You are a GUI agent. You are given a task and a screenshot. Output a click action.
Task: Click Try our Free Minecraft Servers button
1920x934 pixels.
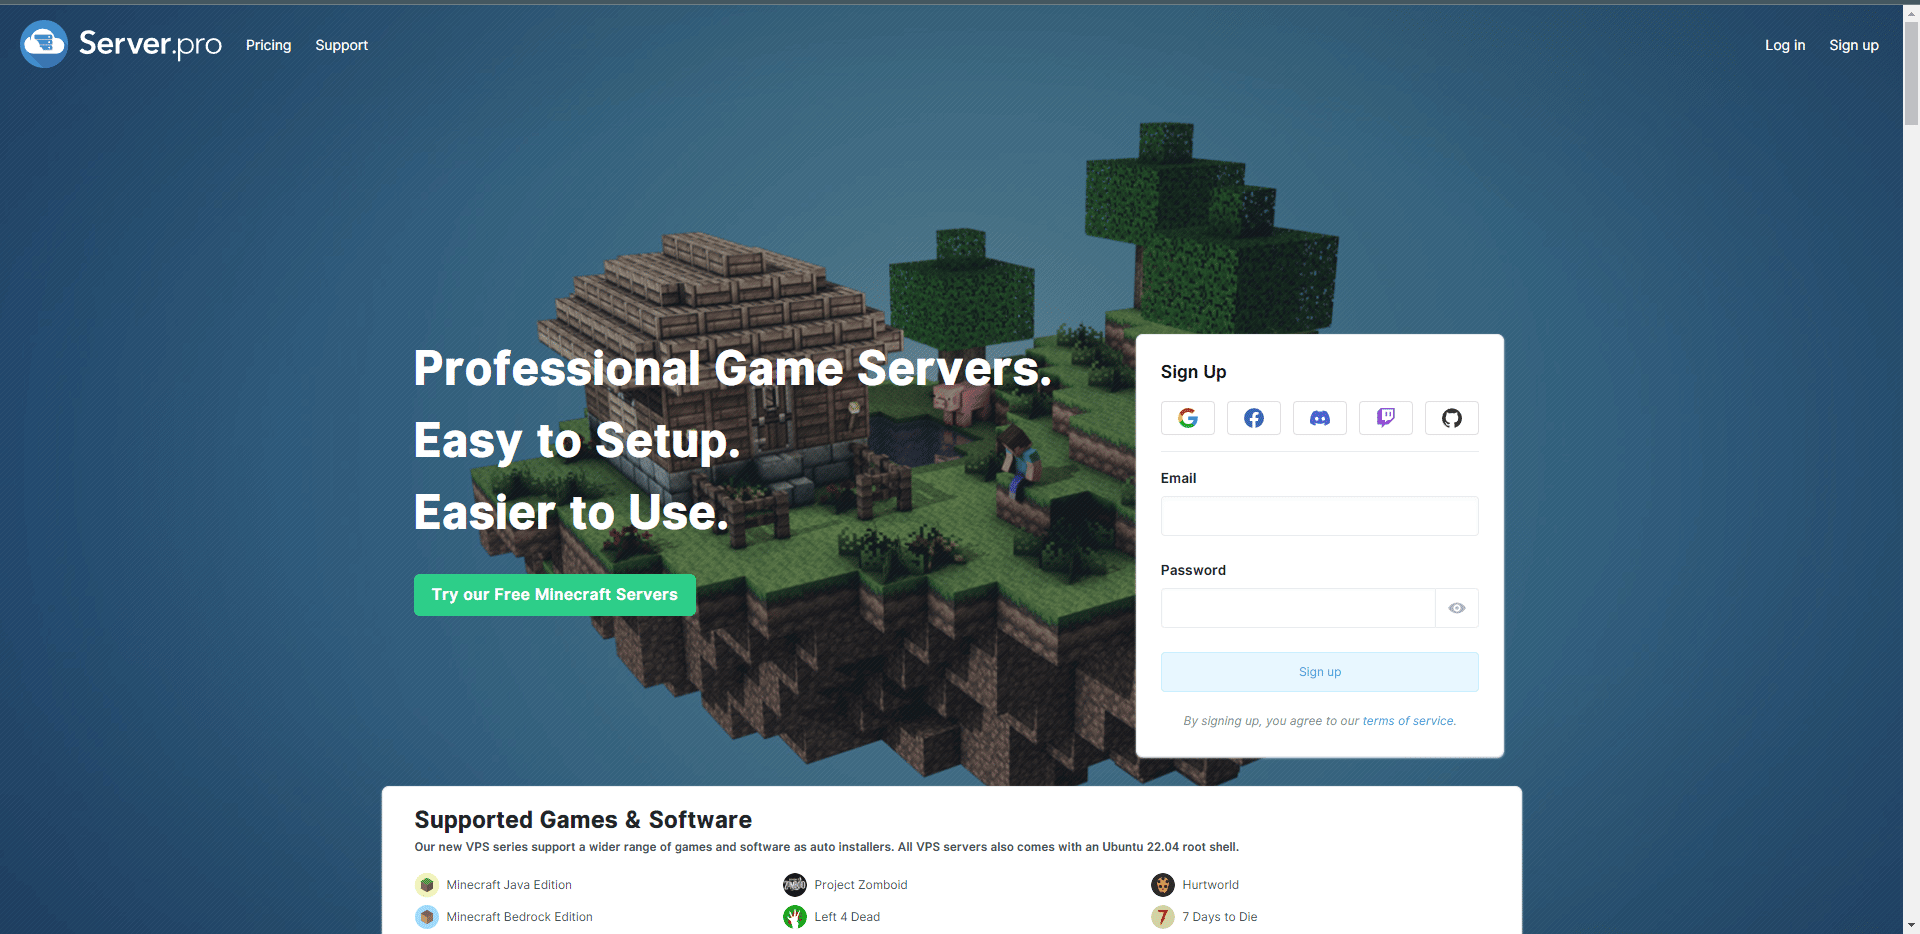[x=555, y=595]
